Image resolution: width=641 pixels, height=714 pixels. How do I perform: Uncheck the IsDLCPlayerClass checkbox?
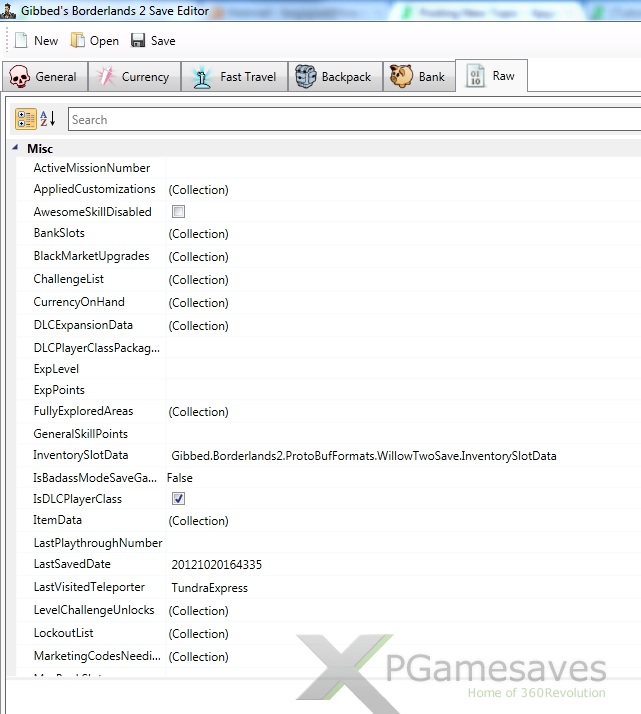178,499
